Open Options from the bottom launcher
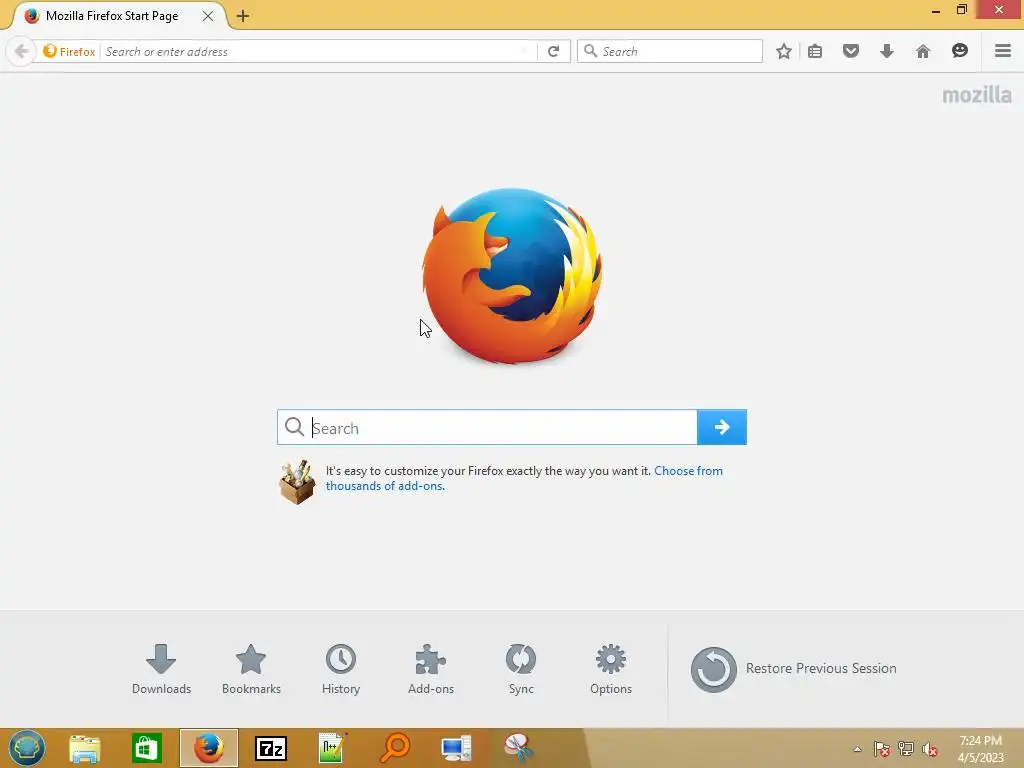This screenshot has height=768, width=1024. click(x=611, y=669)
